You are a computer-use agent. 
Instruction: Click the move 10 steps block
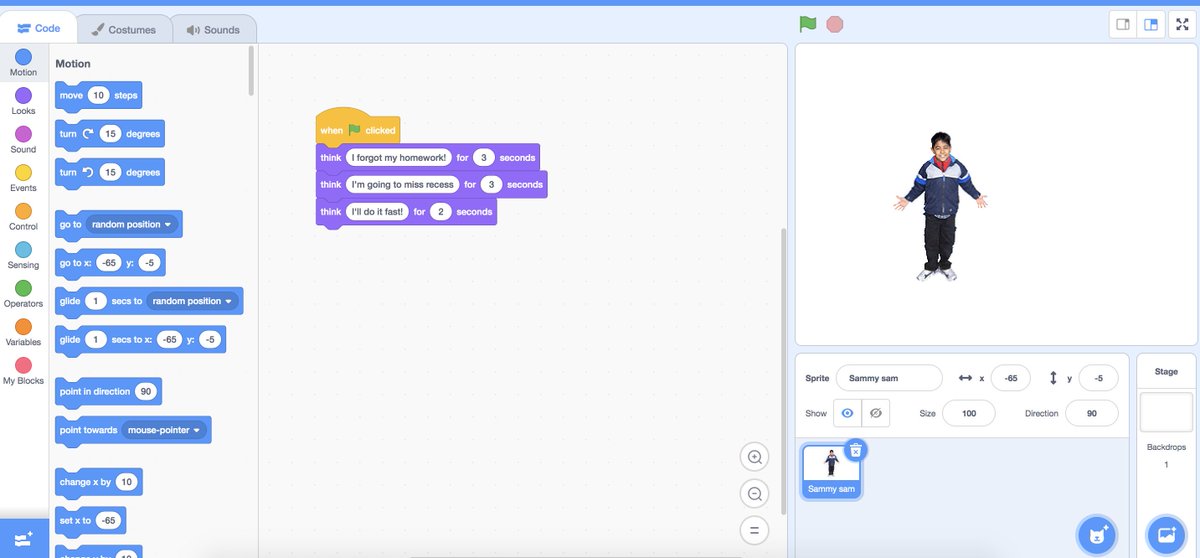pyautogui.click(x=99, y=96)
